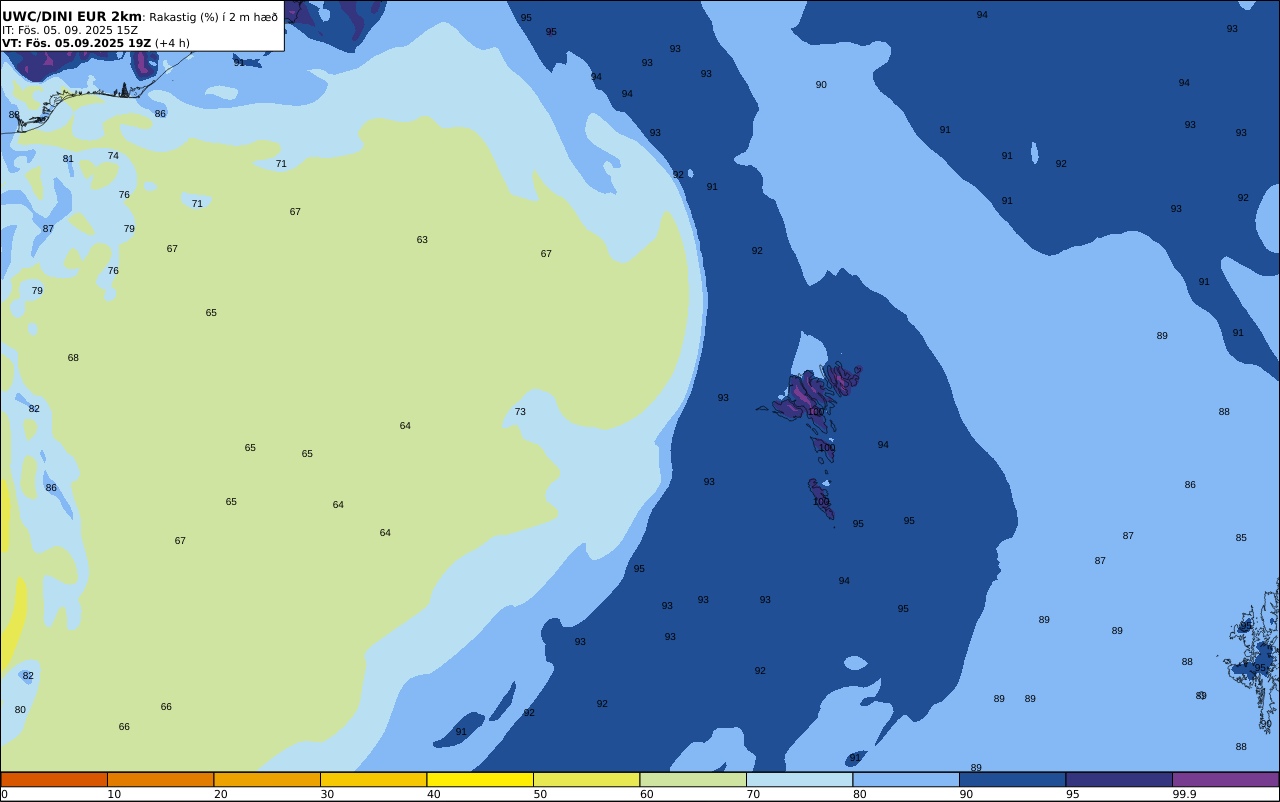
Task: Select the "VT: Fös. 05.09.2025 19Z" line
Action: pyautogui.click(x=76, y=43)
